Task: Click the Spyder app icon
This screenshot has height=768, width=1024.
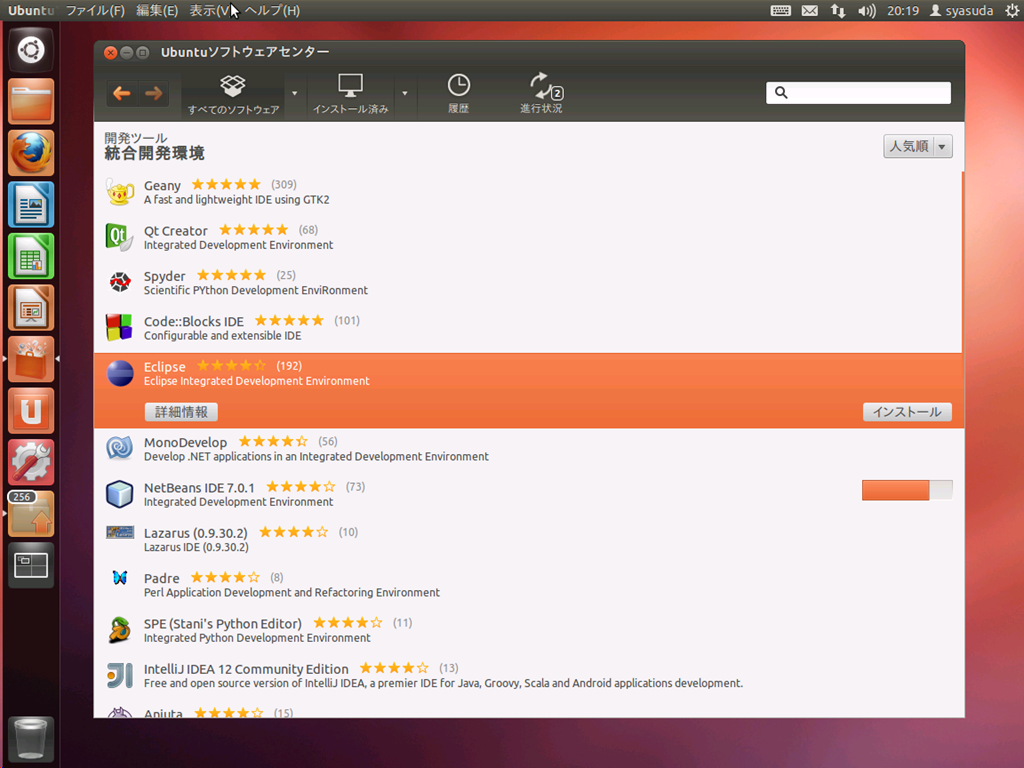Action: click(120, 282)
